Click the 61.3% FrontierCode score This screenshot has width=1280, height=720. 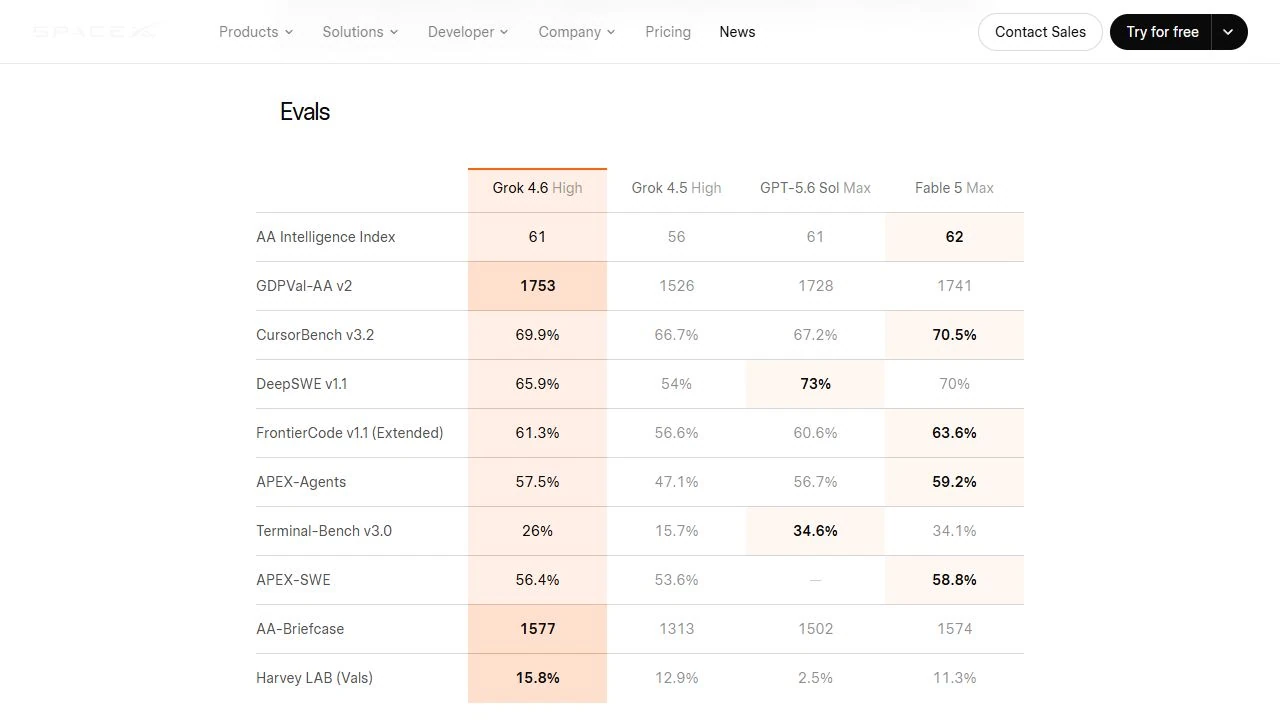pyautogui.click(x=537, y=433)
